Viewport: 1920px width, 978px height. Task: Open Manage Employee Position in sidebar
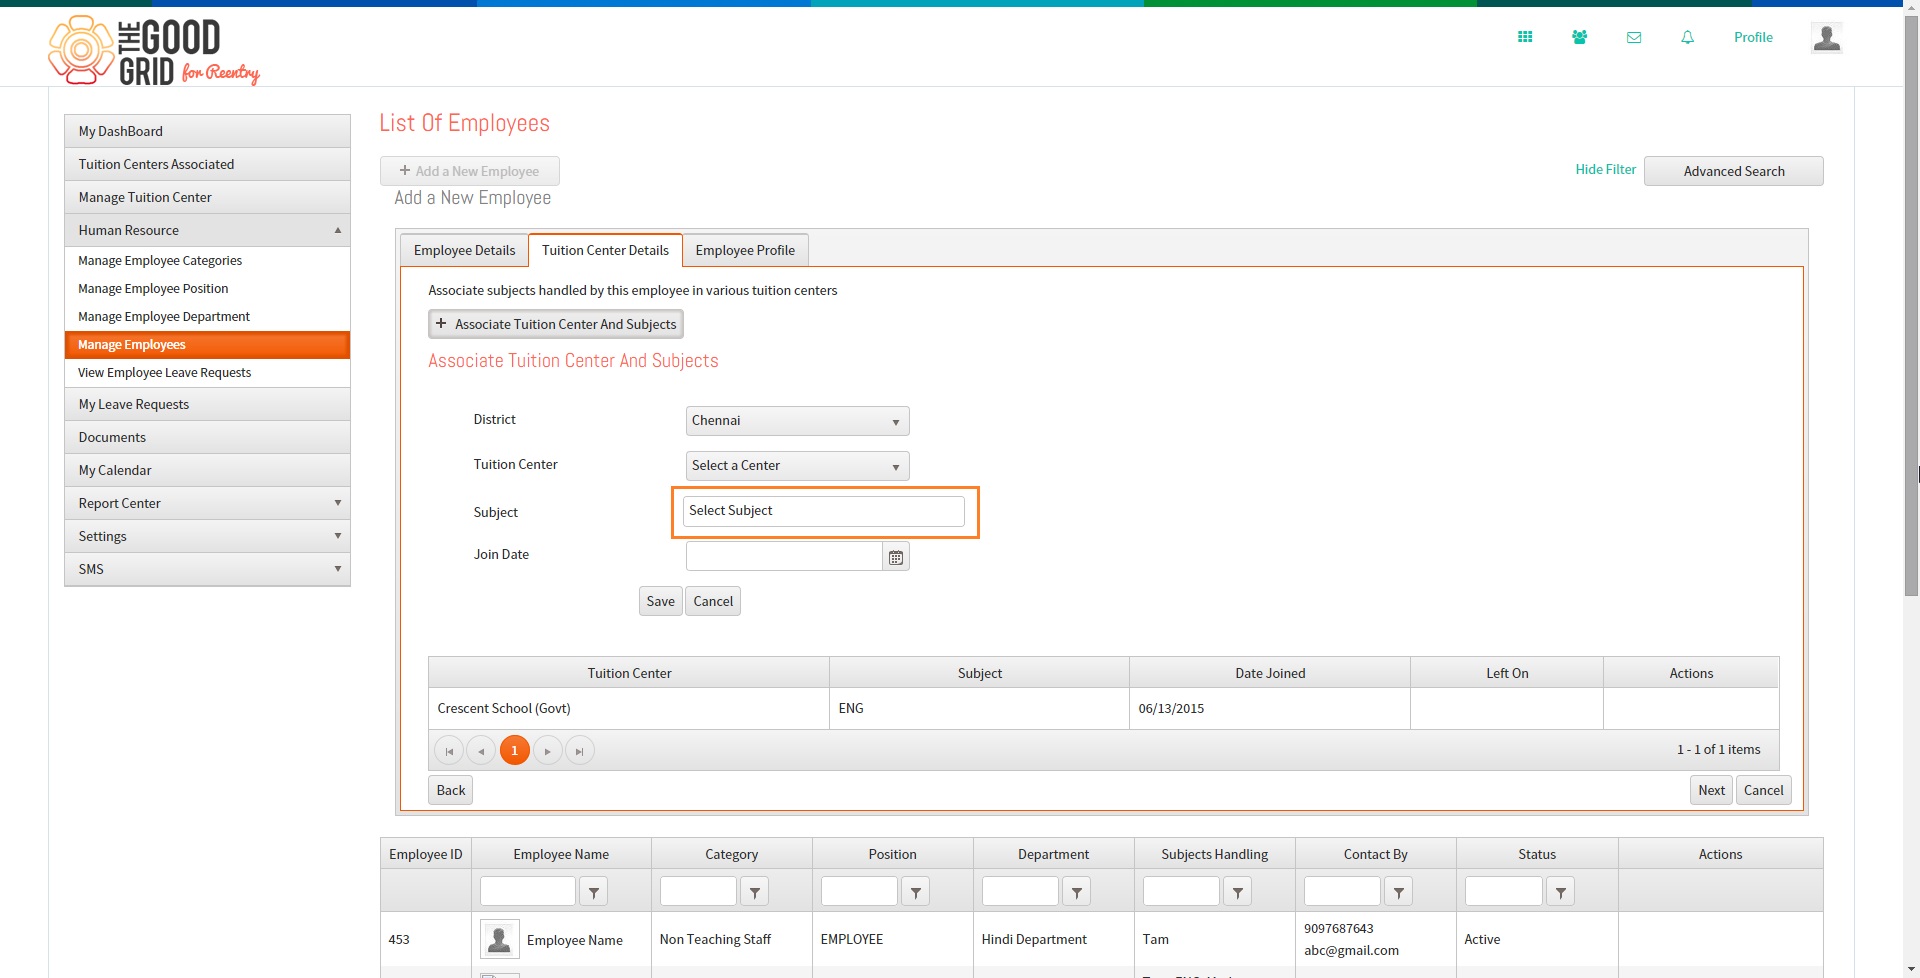point(153,288)
